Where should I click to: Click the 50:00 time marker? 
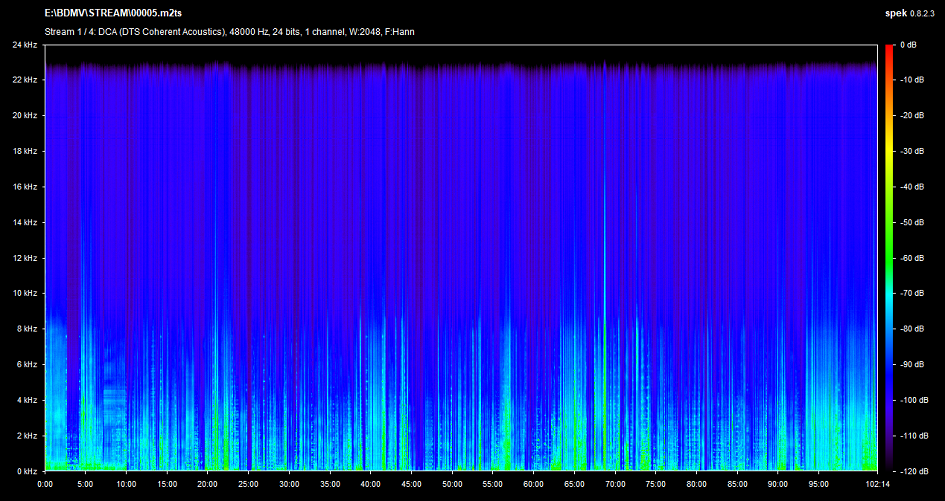[x=450, y=484]
